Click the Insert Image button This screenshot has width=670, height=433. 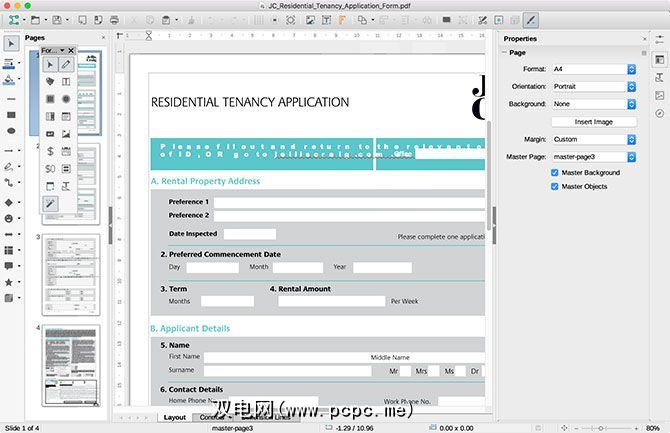point(594,122)
